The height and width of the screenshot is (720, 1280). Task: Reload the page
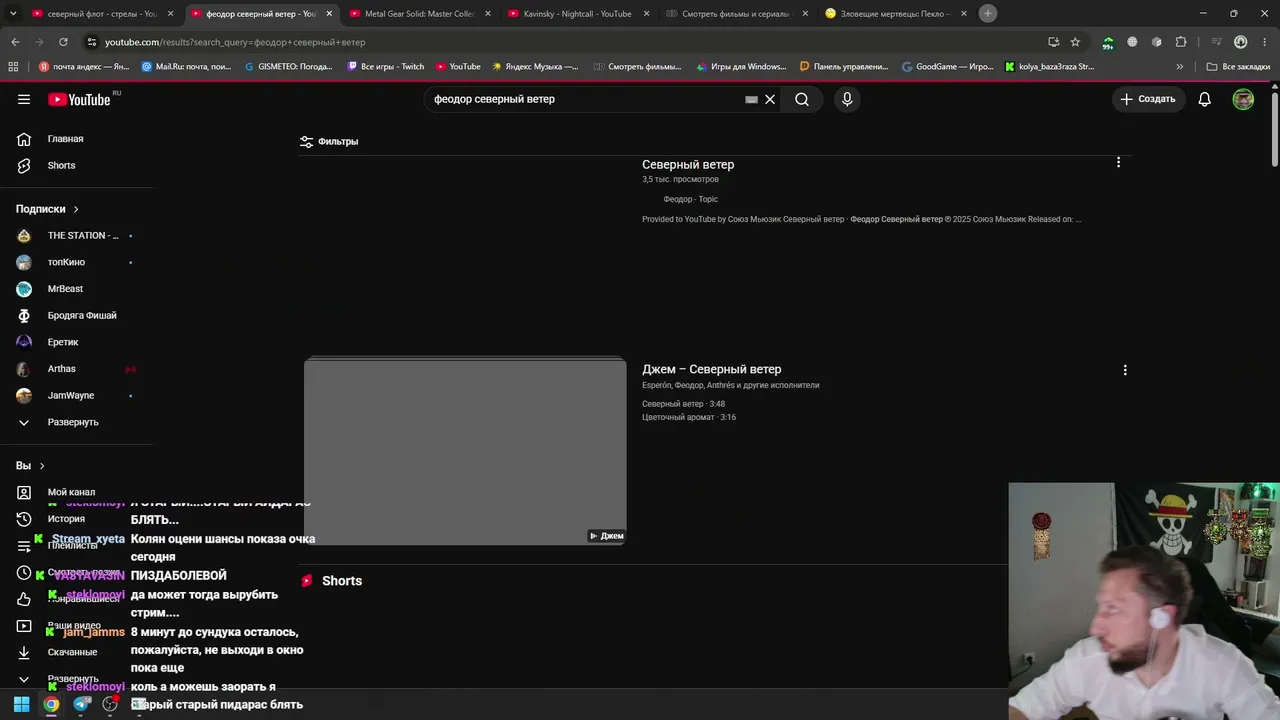(x=63, y=42)
